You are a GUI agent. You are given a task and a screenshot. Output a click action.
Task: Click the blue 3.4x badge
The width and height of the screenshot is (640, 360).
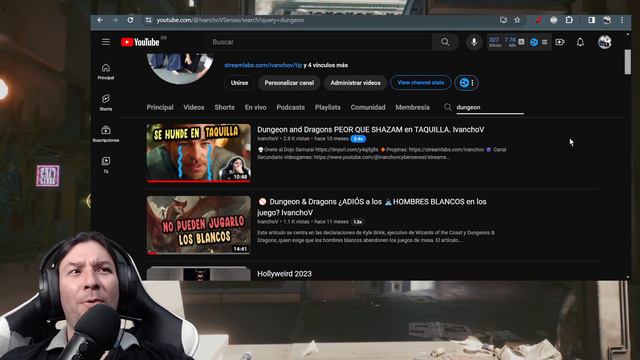pos(358,139)
